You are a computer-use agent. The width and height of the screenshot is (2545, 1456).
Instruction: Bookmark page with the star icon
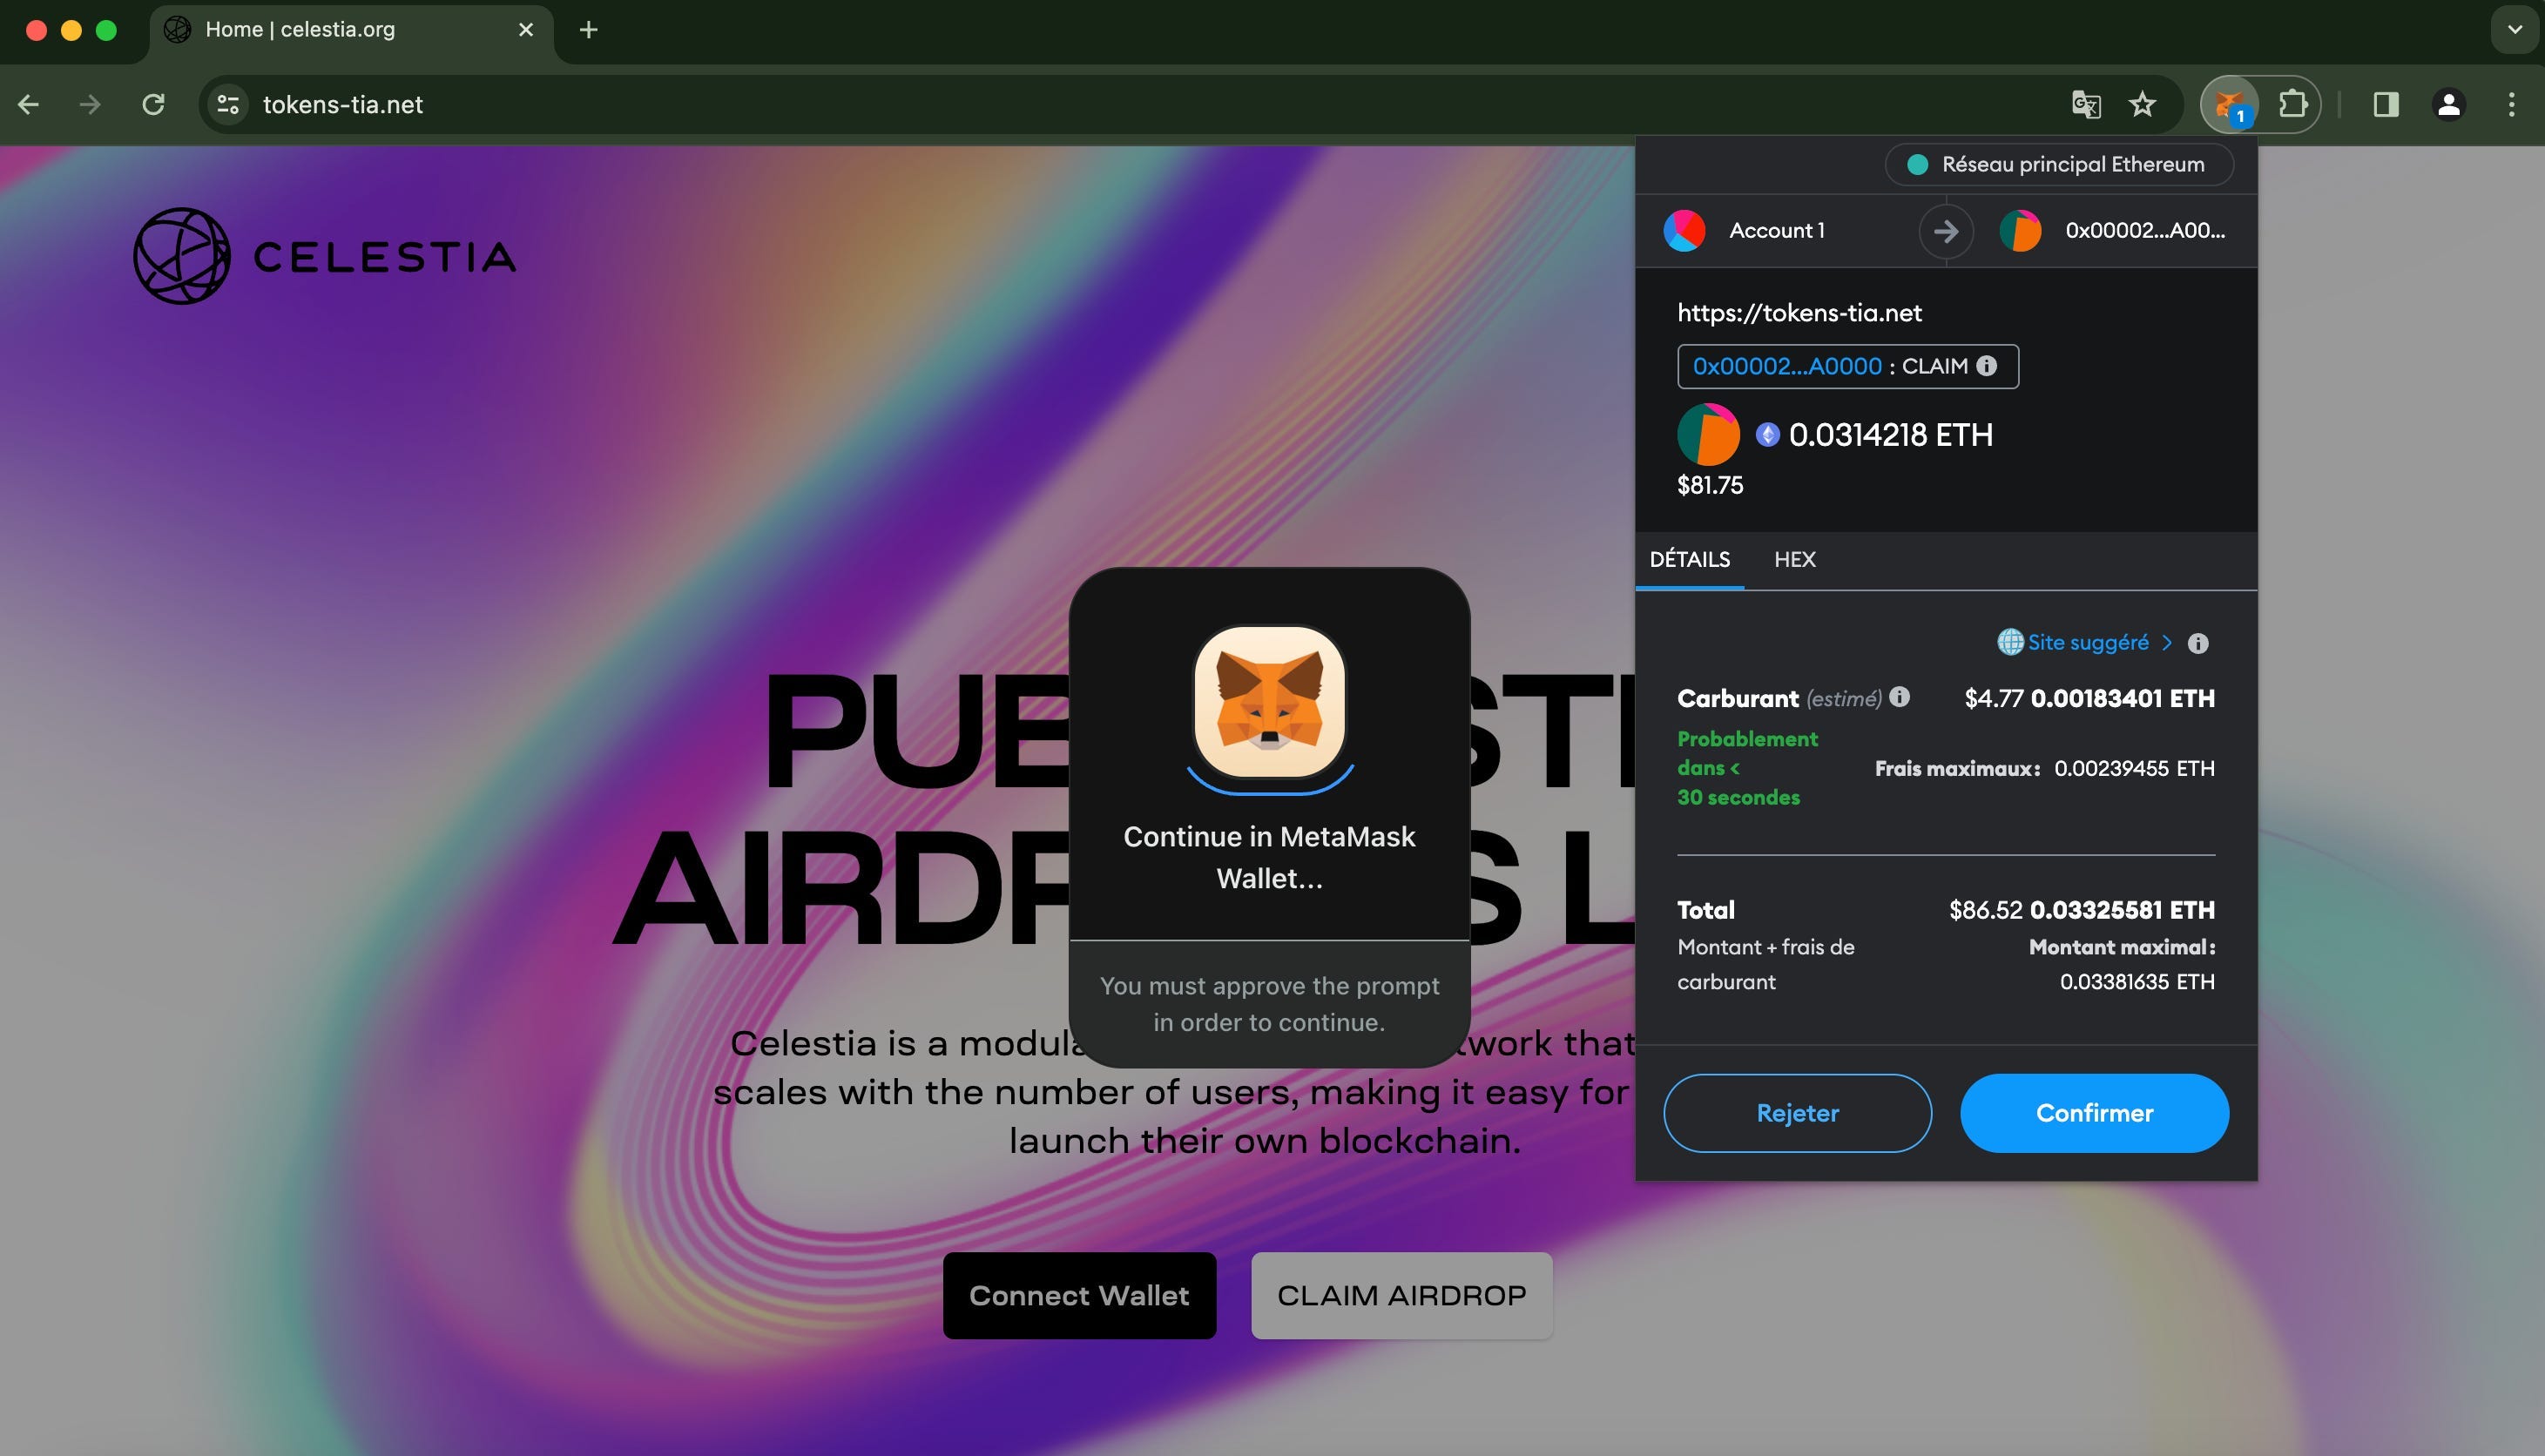point(2141,104)
